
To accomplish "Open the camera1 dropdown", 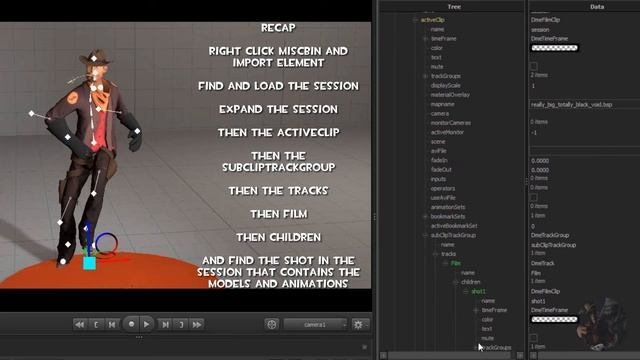I will click(316, 324).
